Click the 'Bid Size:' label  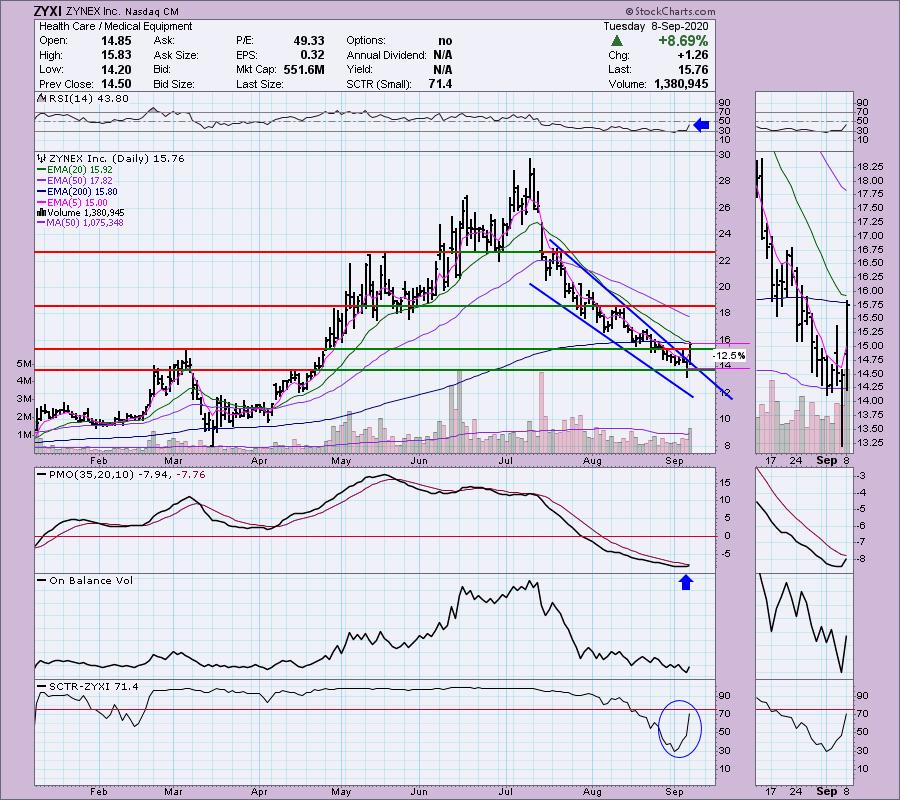coord(174,84)
